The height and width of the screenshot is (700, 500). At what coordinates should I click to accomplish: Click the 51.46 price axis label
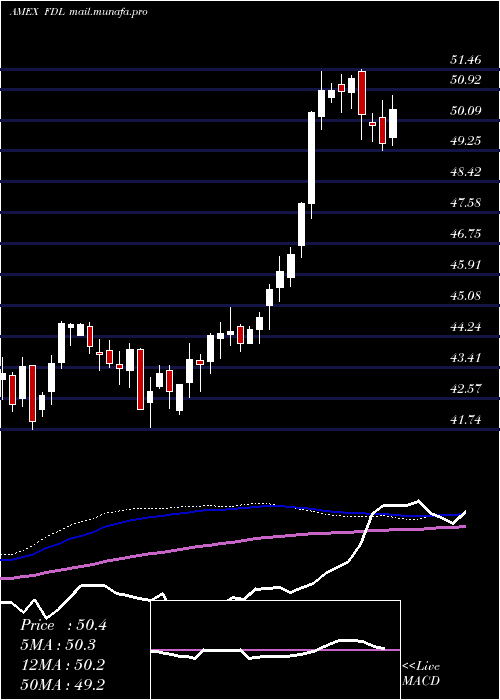(x=466, y=59)
